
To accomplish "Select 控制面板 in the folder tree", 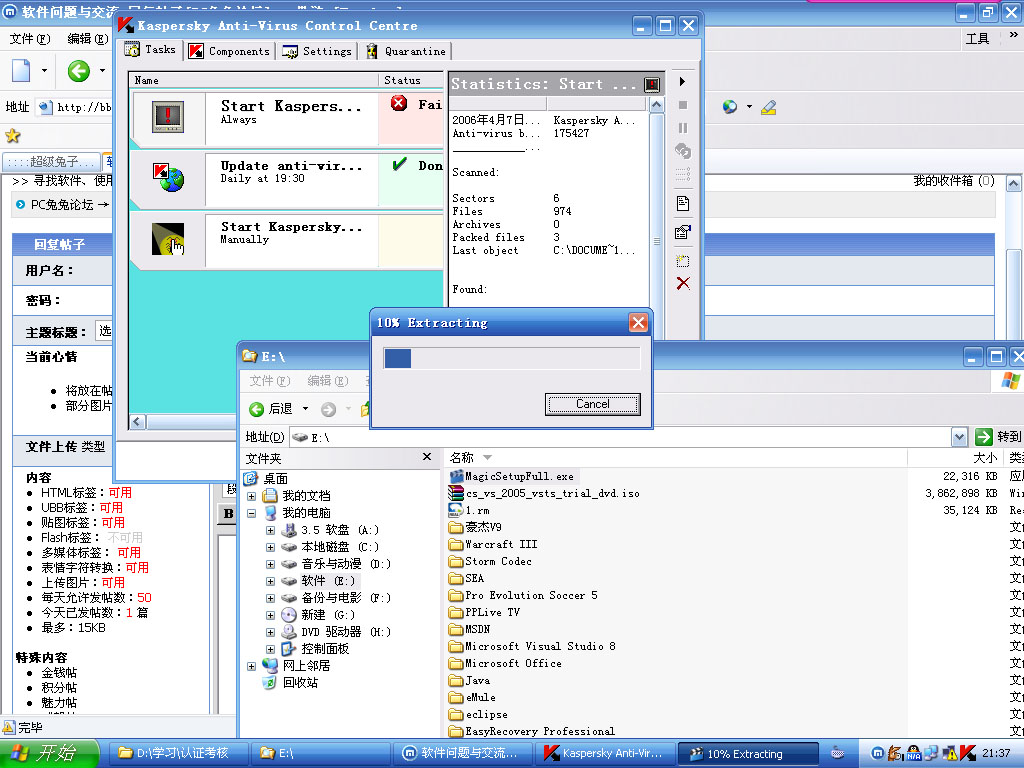I will (x=325, y=649).
